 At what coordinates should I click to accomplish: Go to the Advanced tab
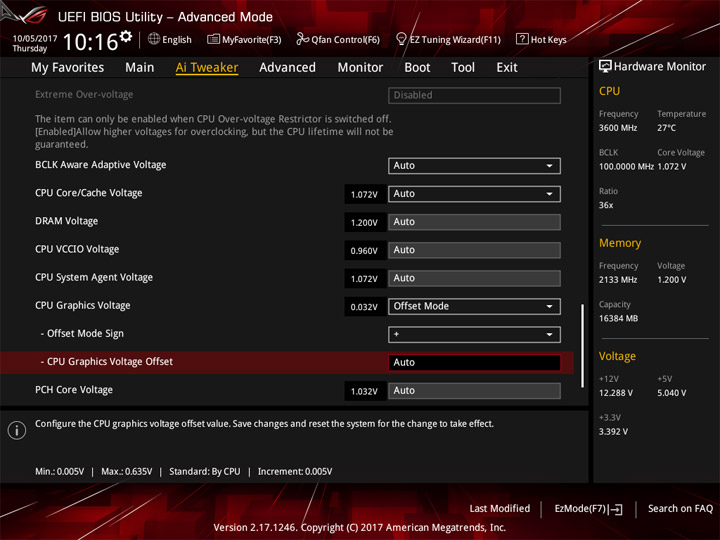click(x=287, y=68)
